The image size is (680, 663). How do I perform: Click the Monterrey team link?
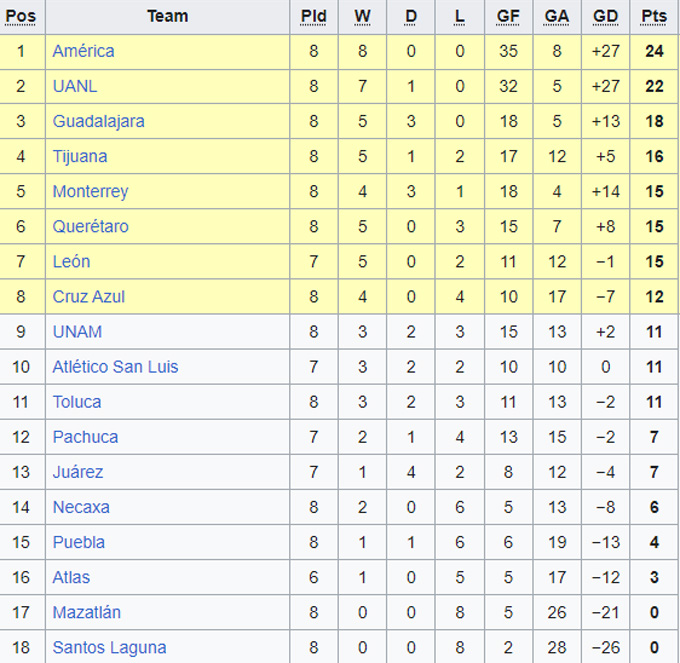pos(90,191)
